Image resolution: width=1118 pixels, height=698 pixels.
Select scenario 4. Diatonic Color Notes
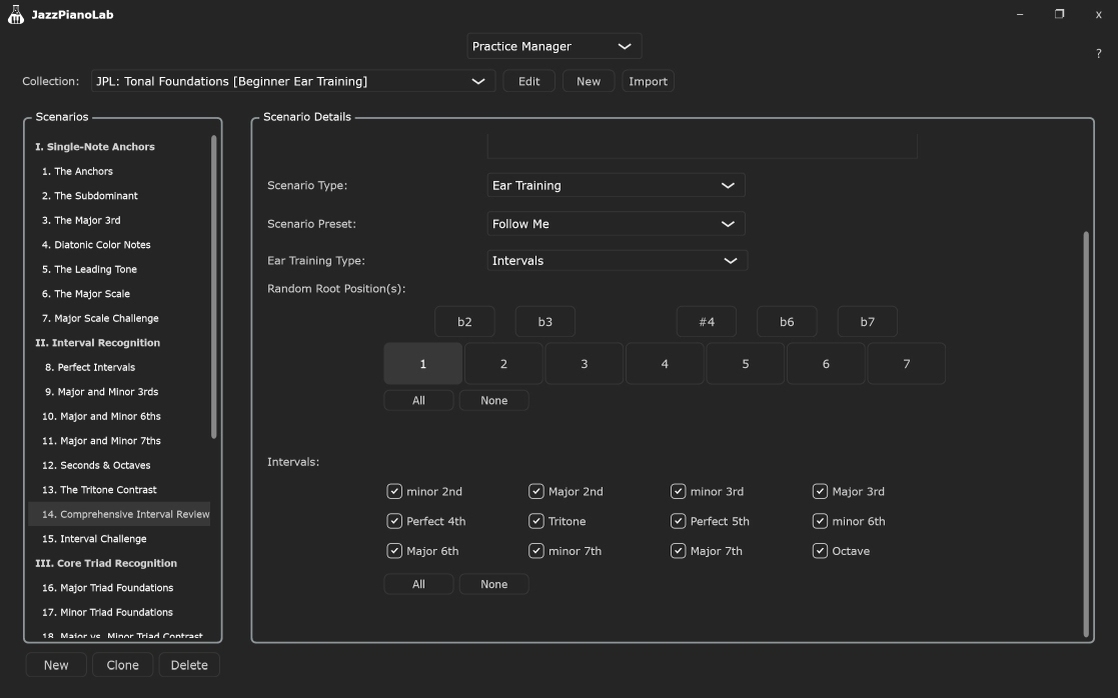(119, 245)
